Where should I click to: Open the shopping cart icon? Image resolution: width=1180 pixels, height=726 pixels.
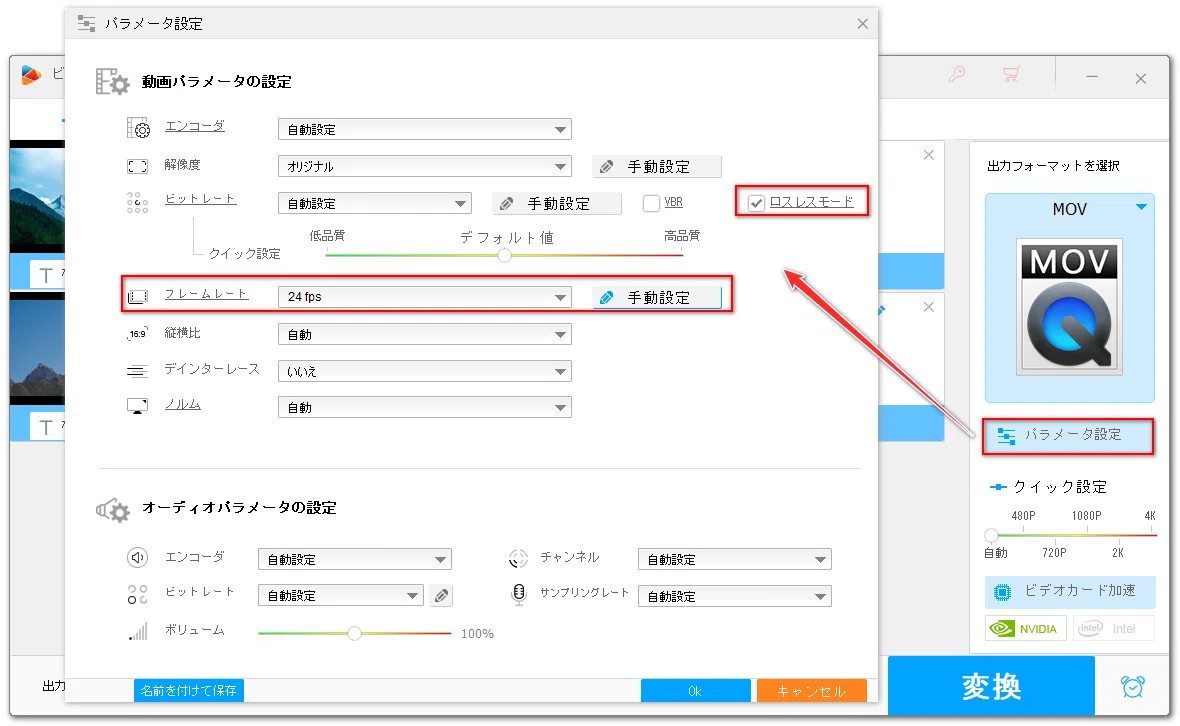[x=1011, y=74]
